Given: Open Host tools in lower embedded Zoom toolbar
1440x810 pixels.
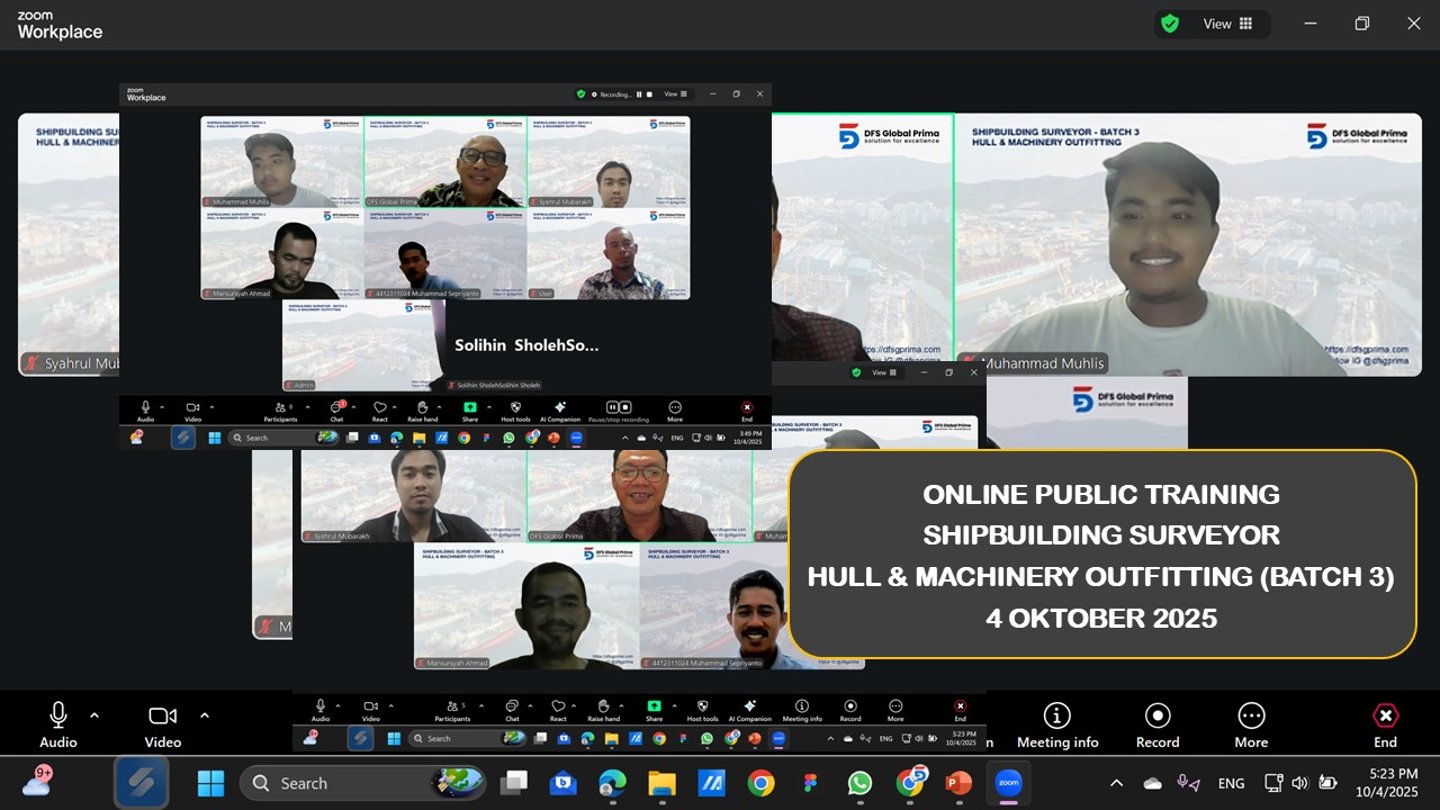Looking at the screenshot, I should [x=702, y=710].
